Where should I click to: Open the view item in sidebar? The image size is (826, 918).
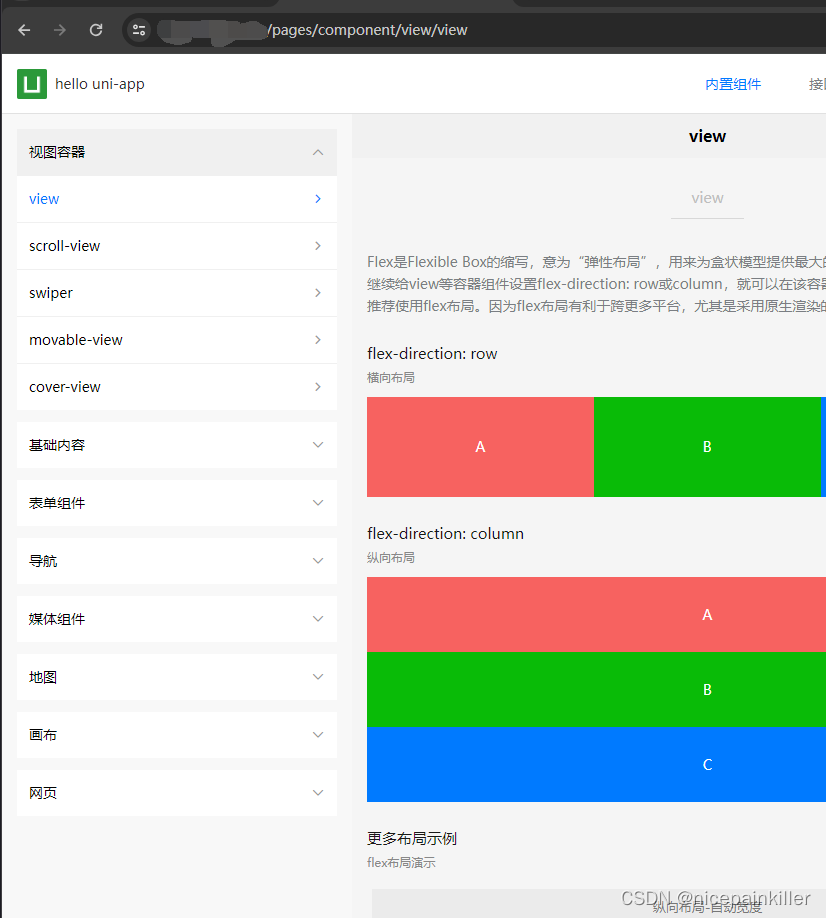coord(44,199)
